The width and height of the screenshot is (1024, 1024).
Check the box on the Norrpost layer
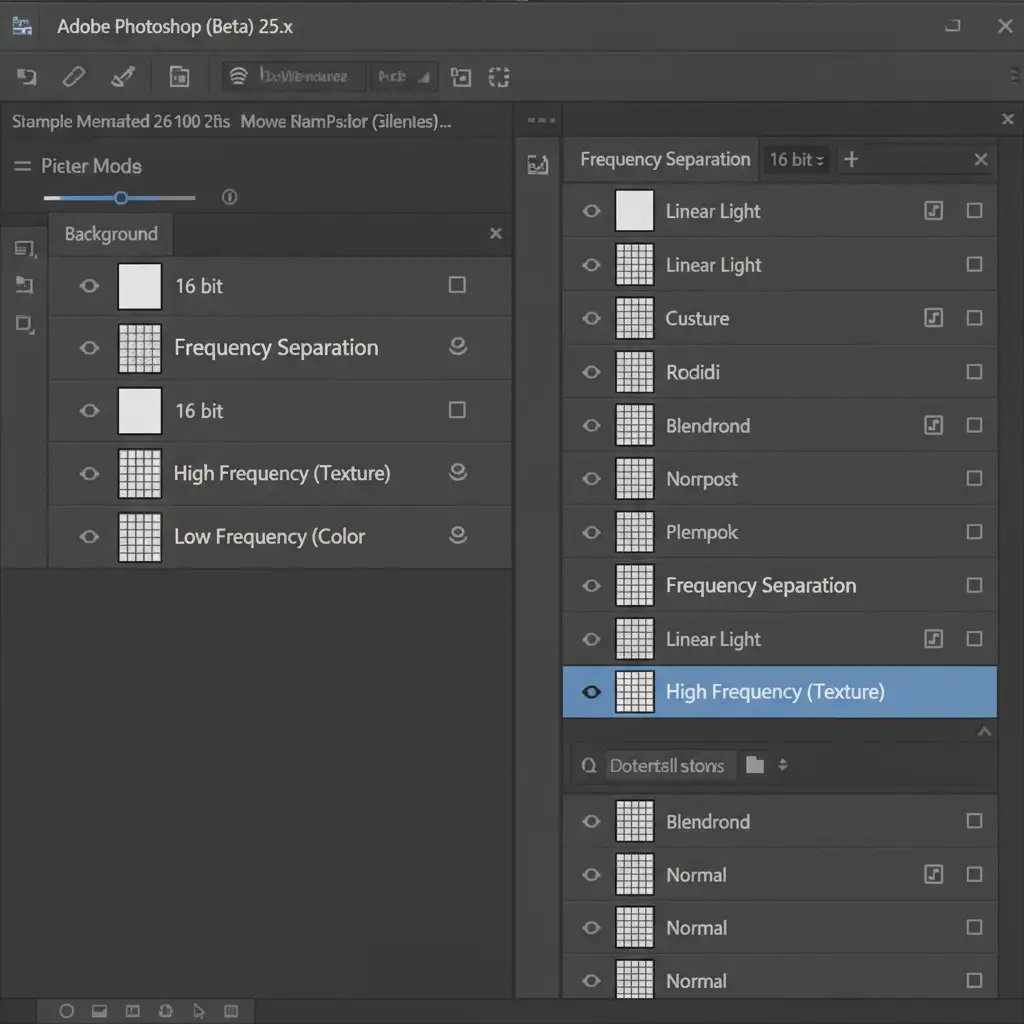974,479
